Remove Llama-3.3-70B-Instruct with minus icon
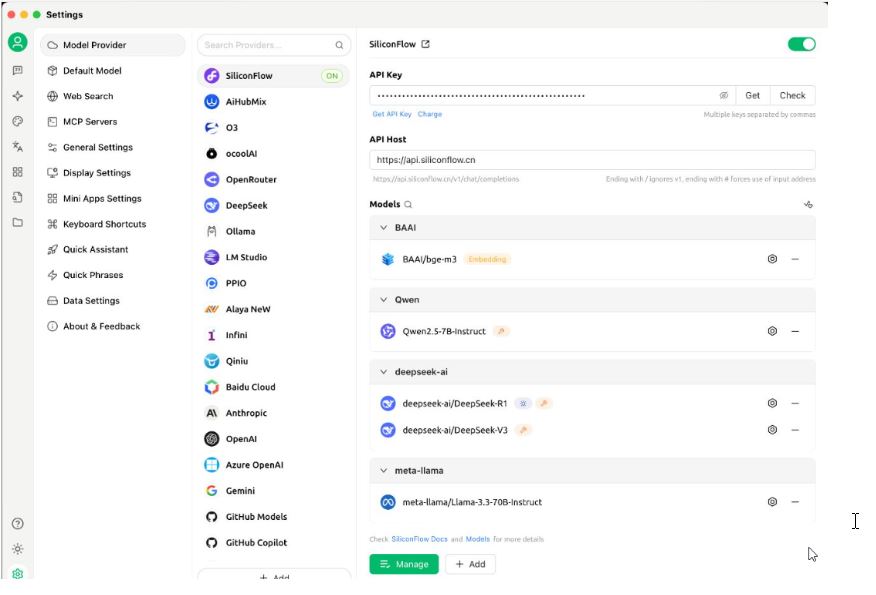Viewport: 876px width, 595px height. point(795,502)
